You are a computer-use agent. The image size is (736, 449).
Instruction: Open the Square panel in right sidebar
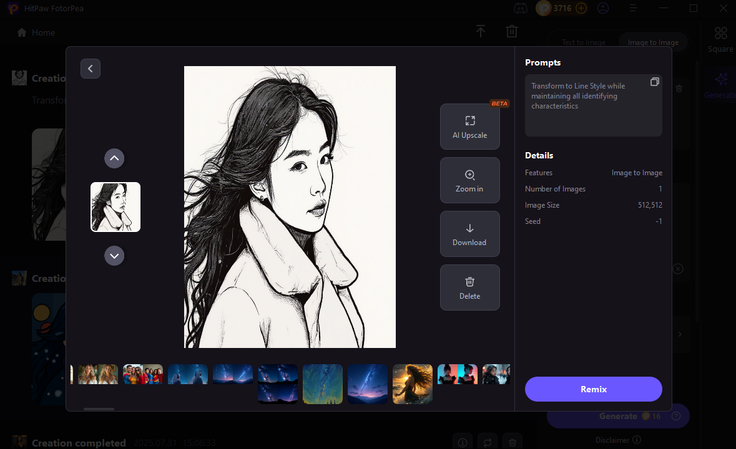[720, 39]
